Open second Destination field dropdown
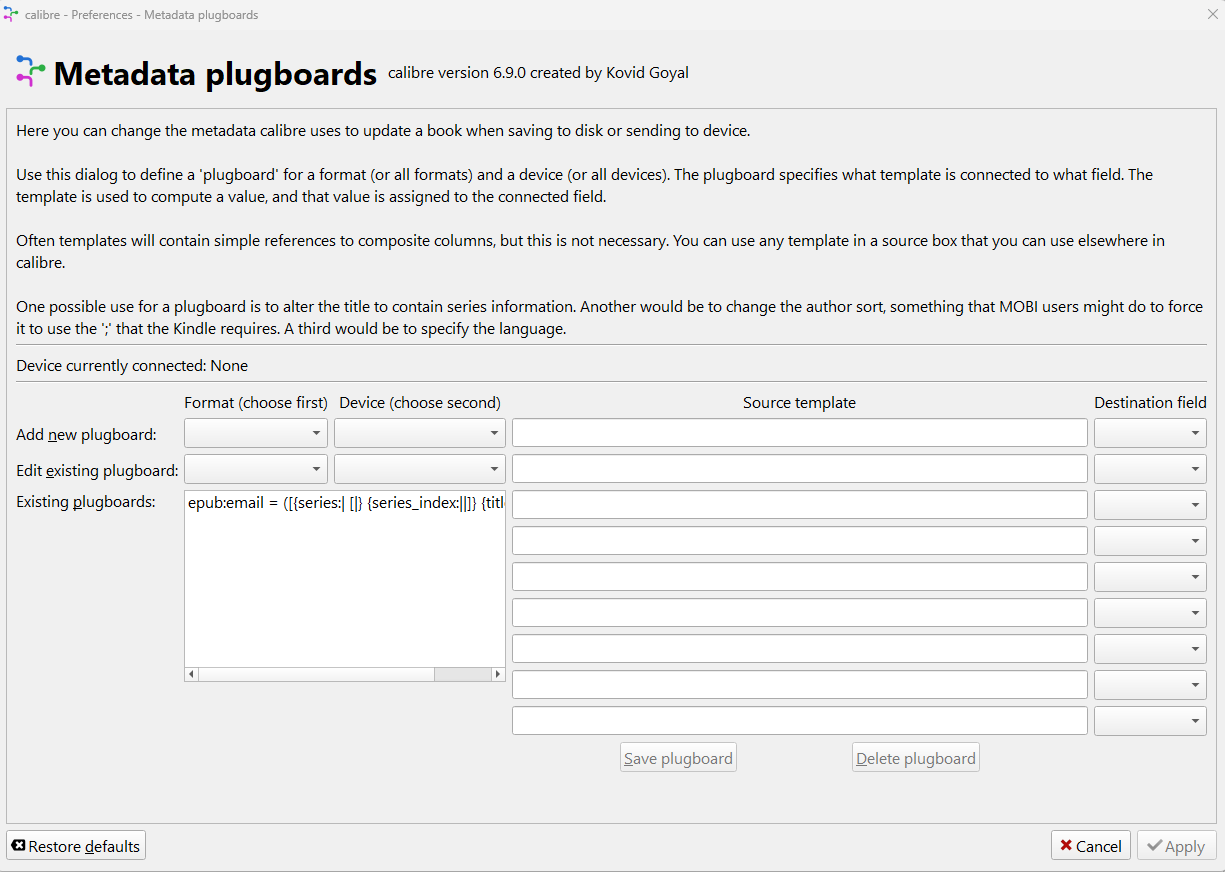 (x=1150, y=469)
